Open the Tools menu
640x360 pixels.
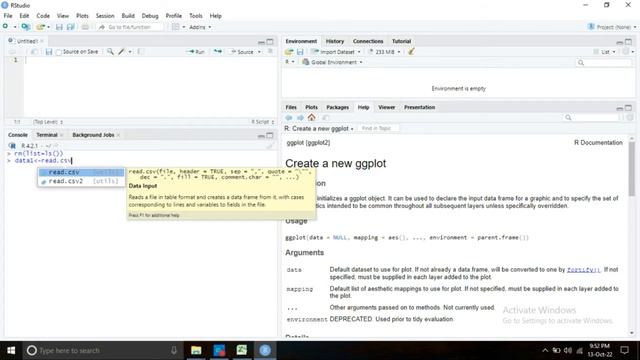(x=196, y=16)
